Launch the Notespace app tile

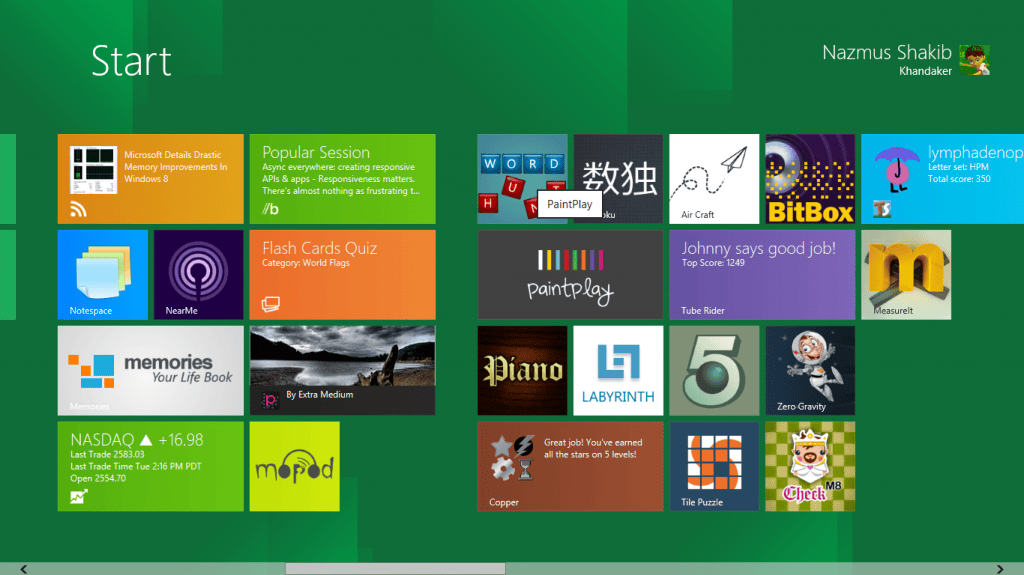pyautogui.click(x=103, y=274)
